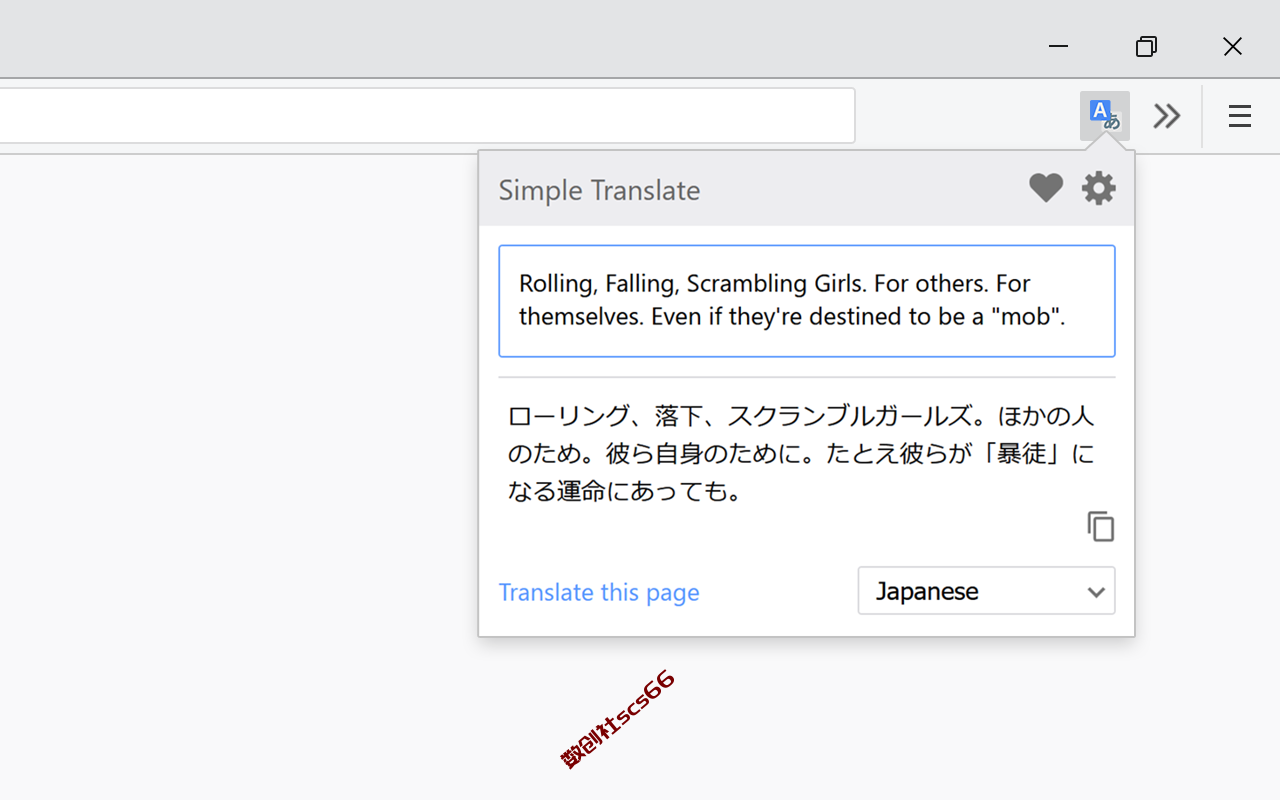
Task: Click the browser address bar
Action: [x=427, y=116]
